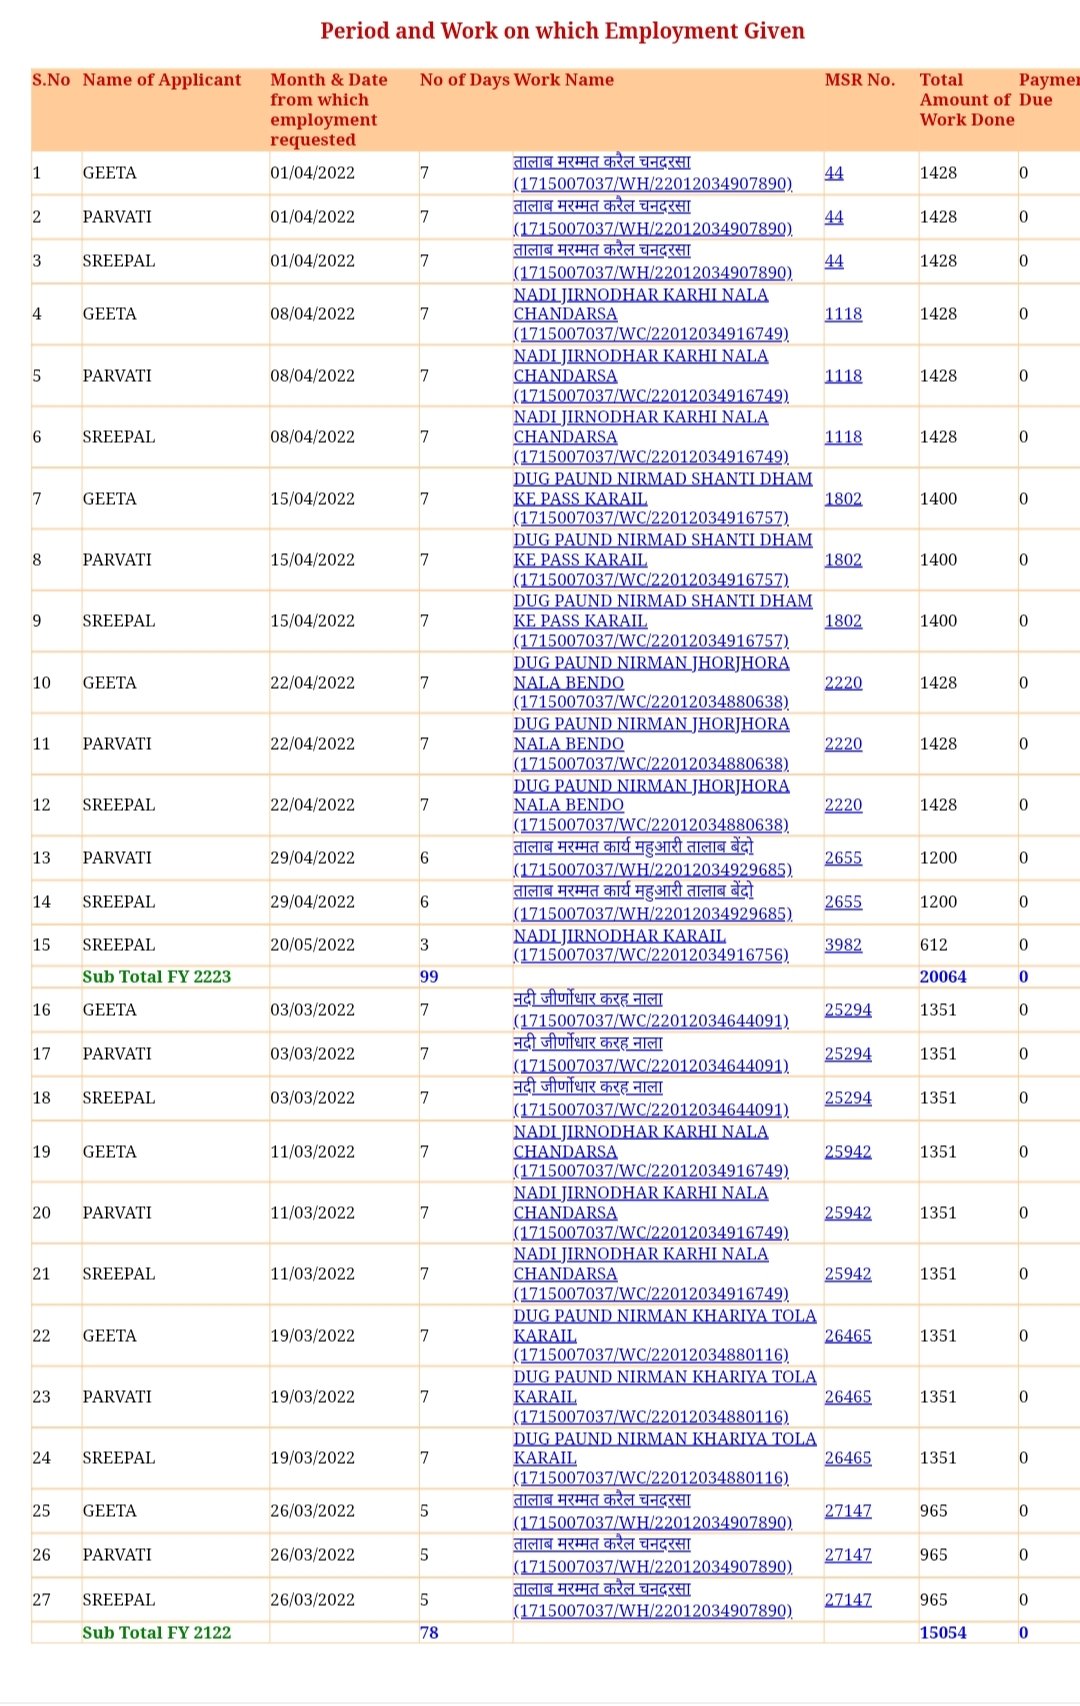Screen dimensions: 1080x1706
Task: Click MSR 25294 link in row 16
Action: 848,1010
